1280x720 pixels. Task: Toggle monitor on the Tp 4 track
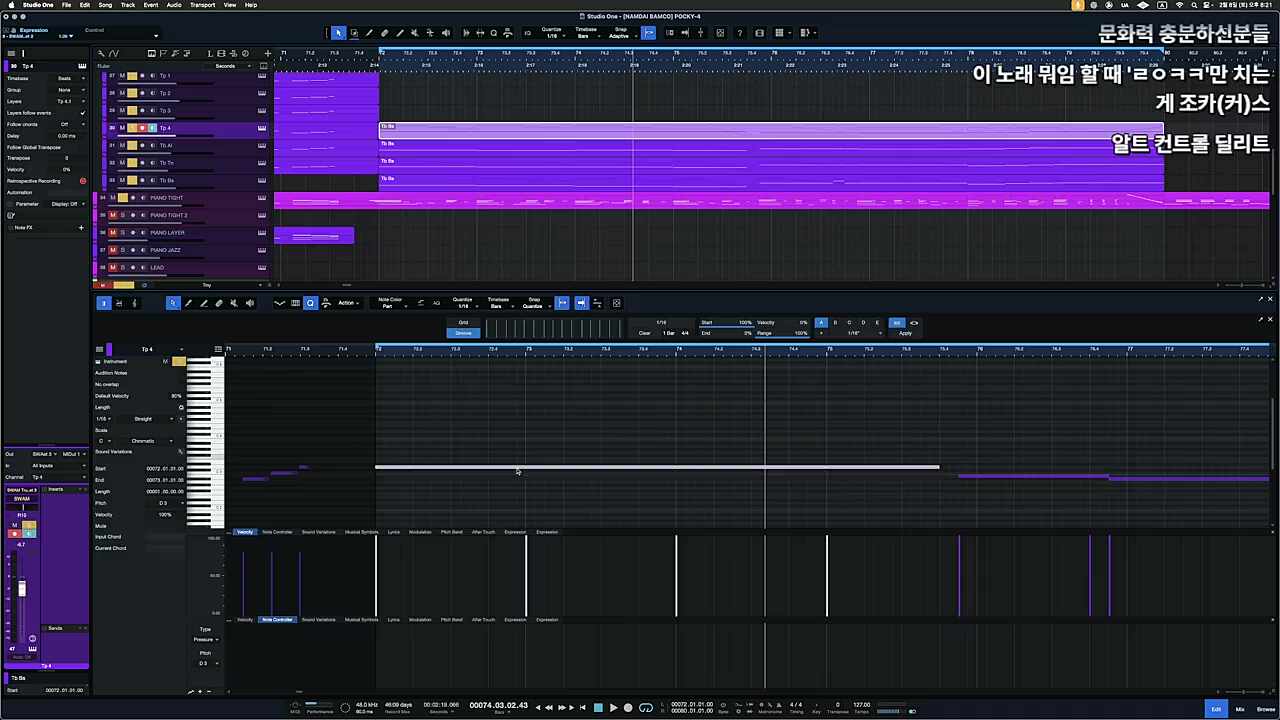click(152, 128)
